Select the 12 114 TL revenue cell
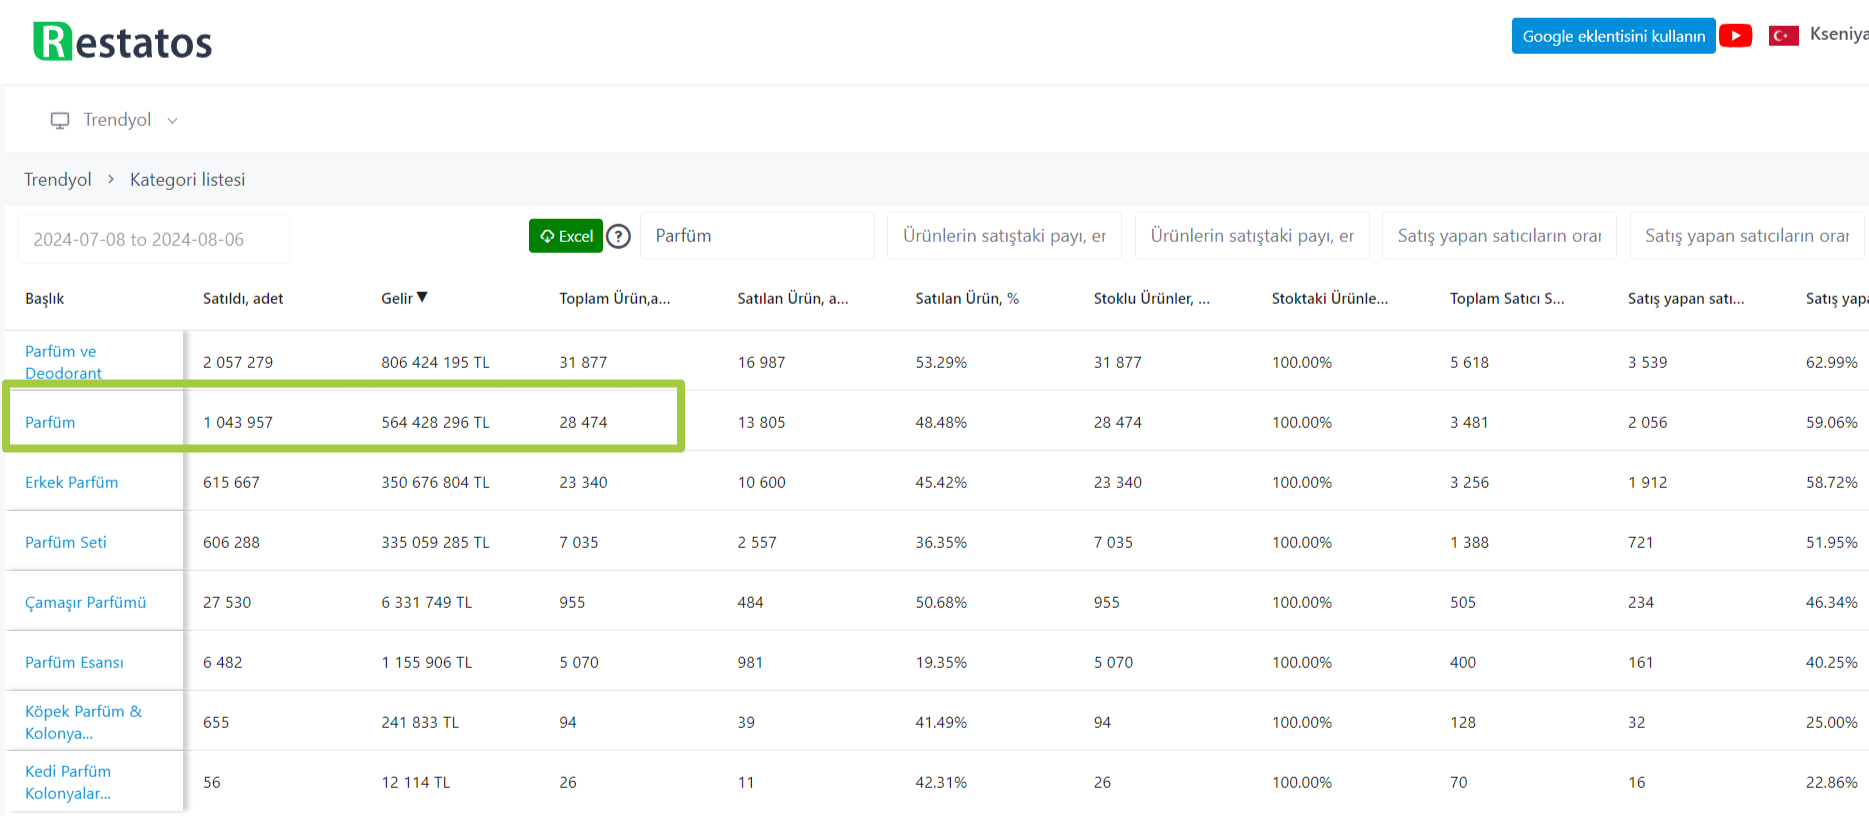 click(415, 782)
